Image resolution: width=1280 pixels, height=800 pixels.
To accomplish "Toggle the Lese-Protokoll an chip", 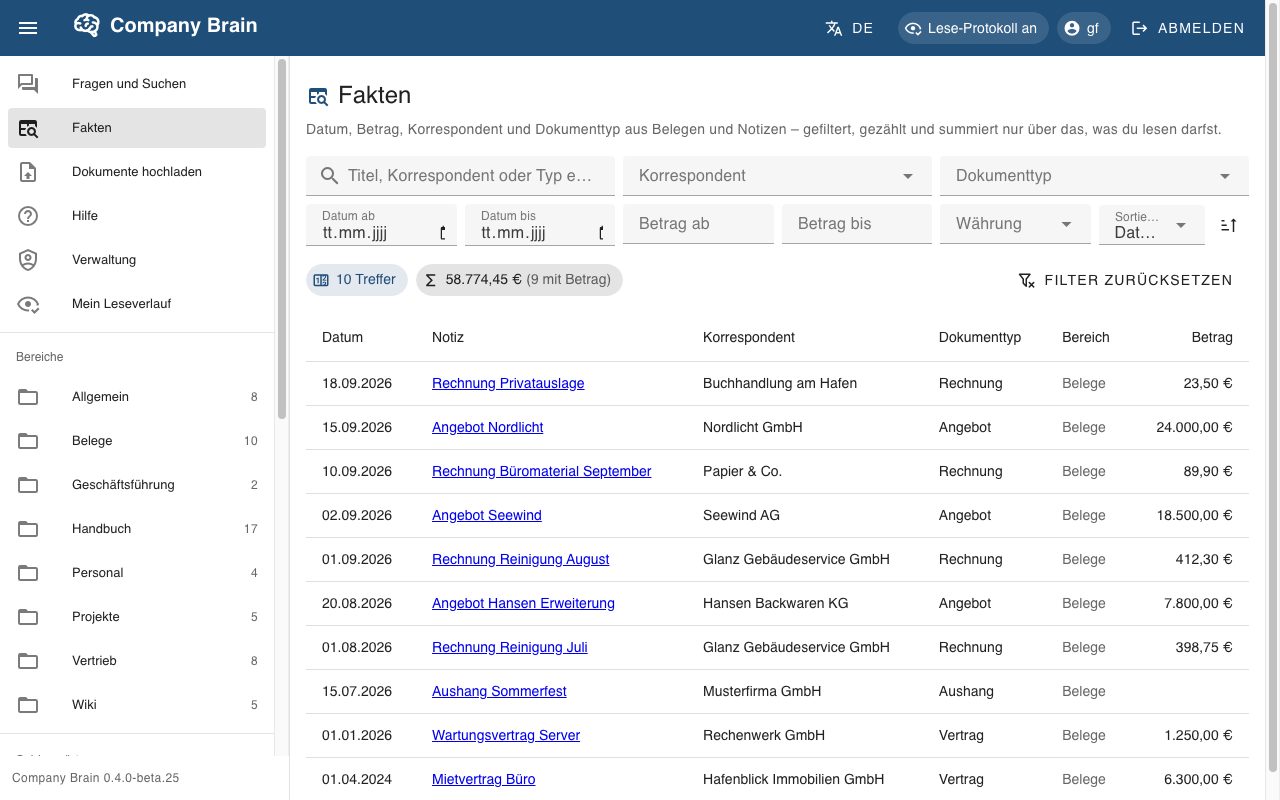I will [x=973, y=28].
